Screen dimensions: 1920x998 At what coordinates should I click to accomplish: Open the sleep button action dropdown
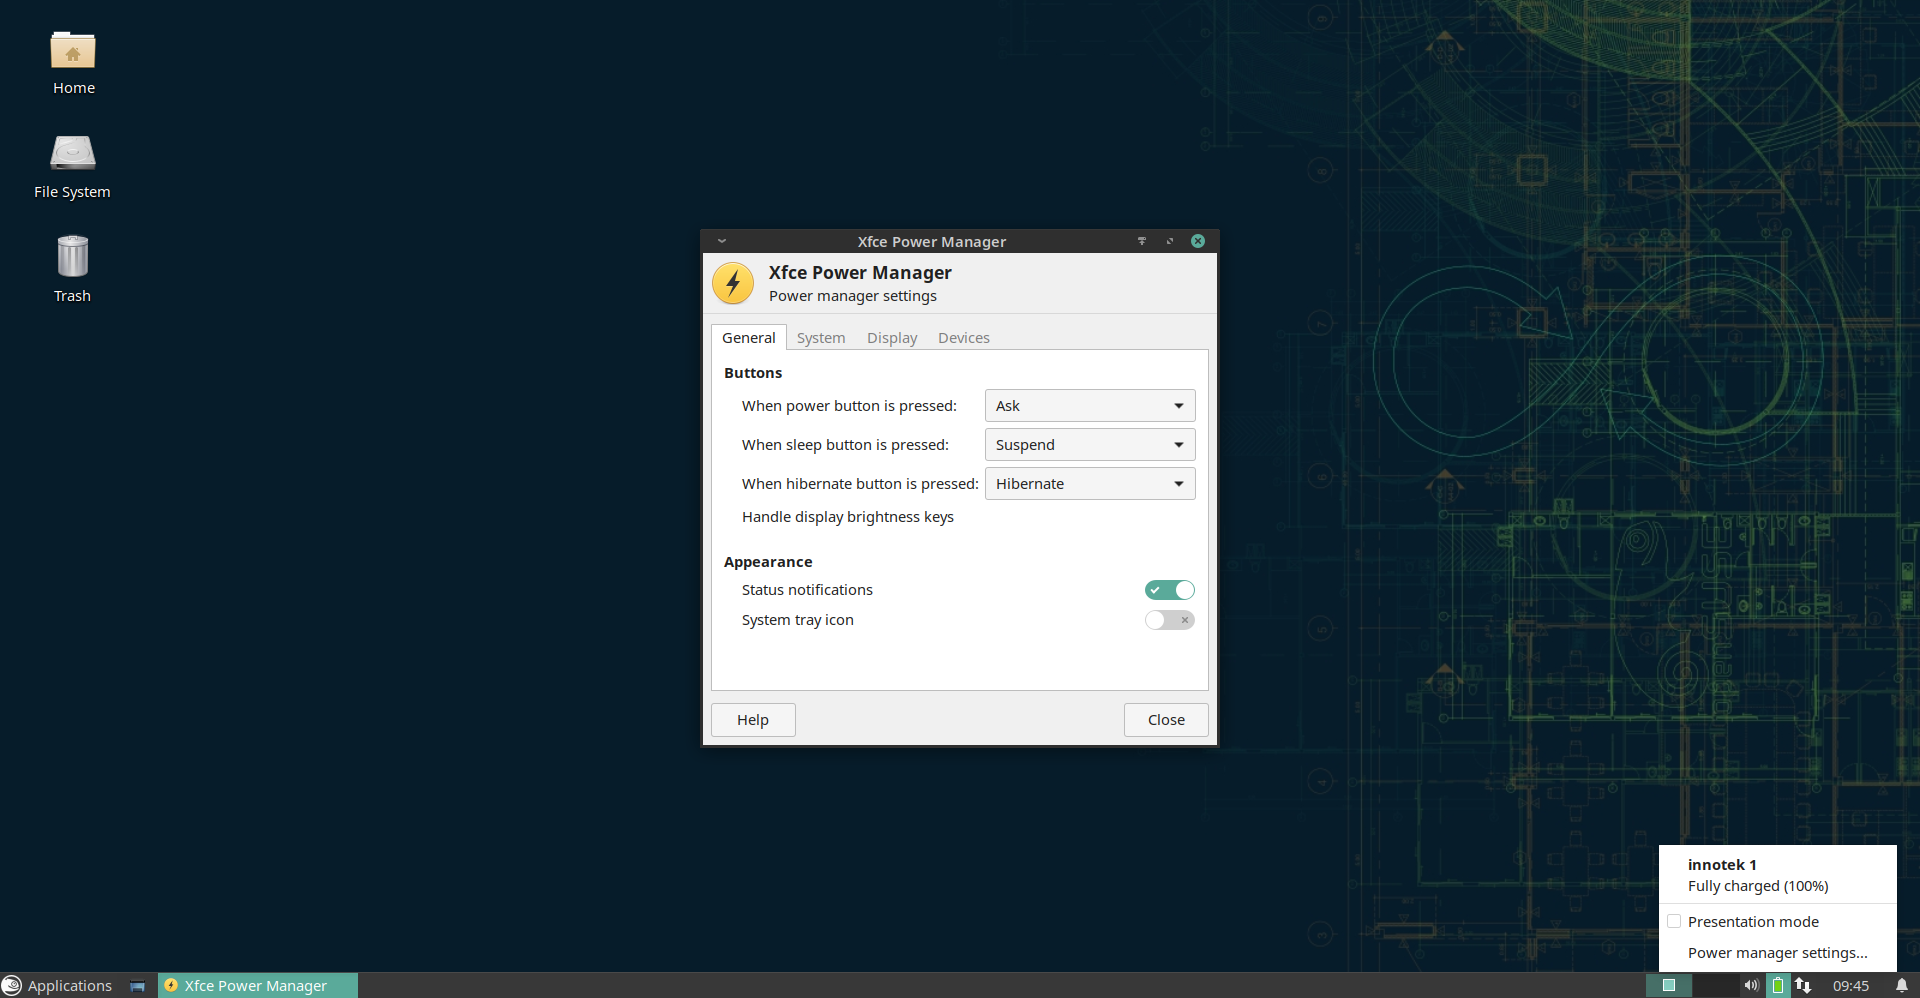1089,445
